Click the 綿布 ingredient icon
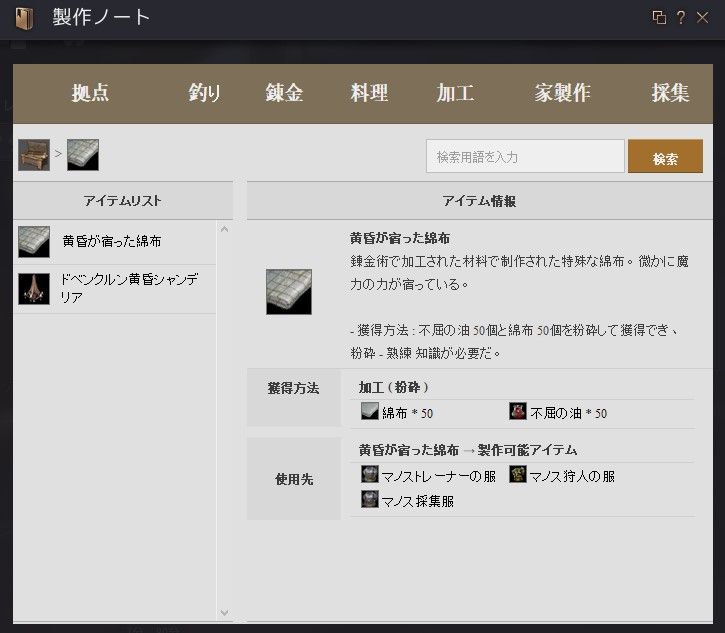 (x=369, y=411)
